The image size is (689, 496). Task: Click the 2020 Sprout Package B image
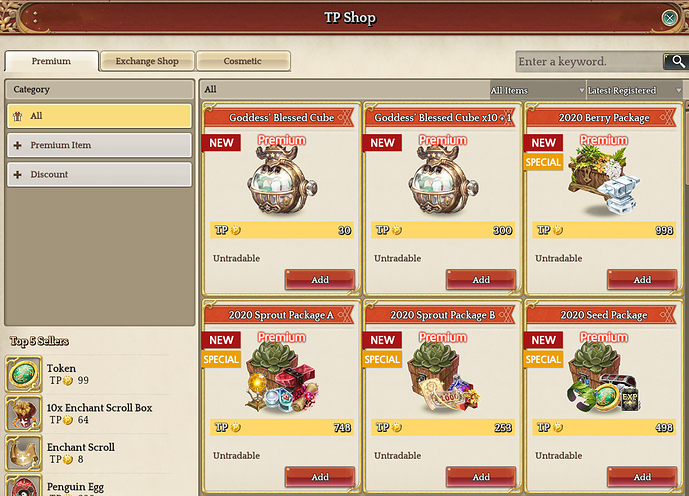(443, 377)
